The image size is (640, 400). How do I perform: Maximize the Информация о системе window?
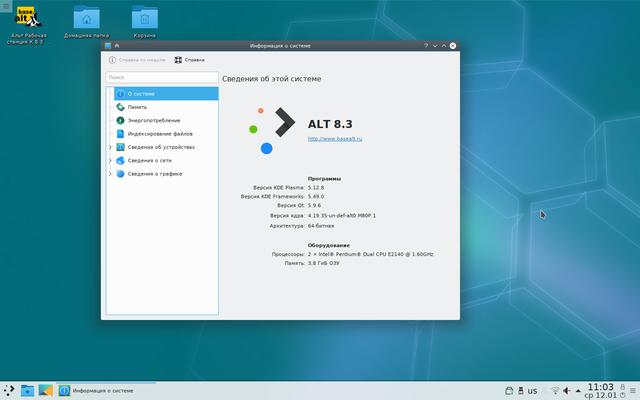coord(444,46)
